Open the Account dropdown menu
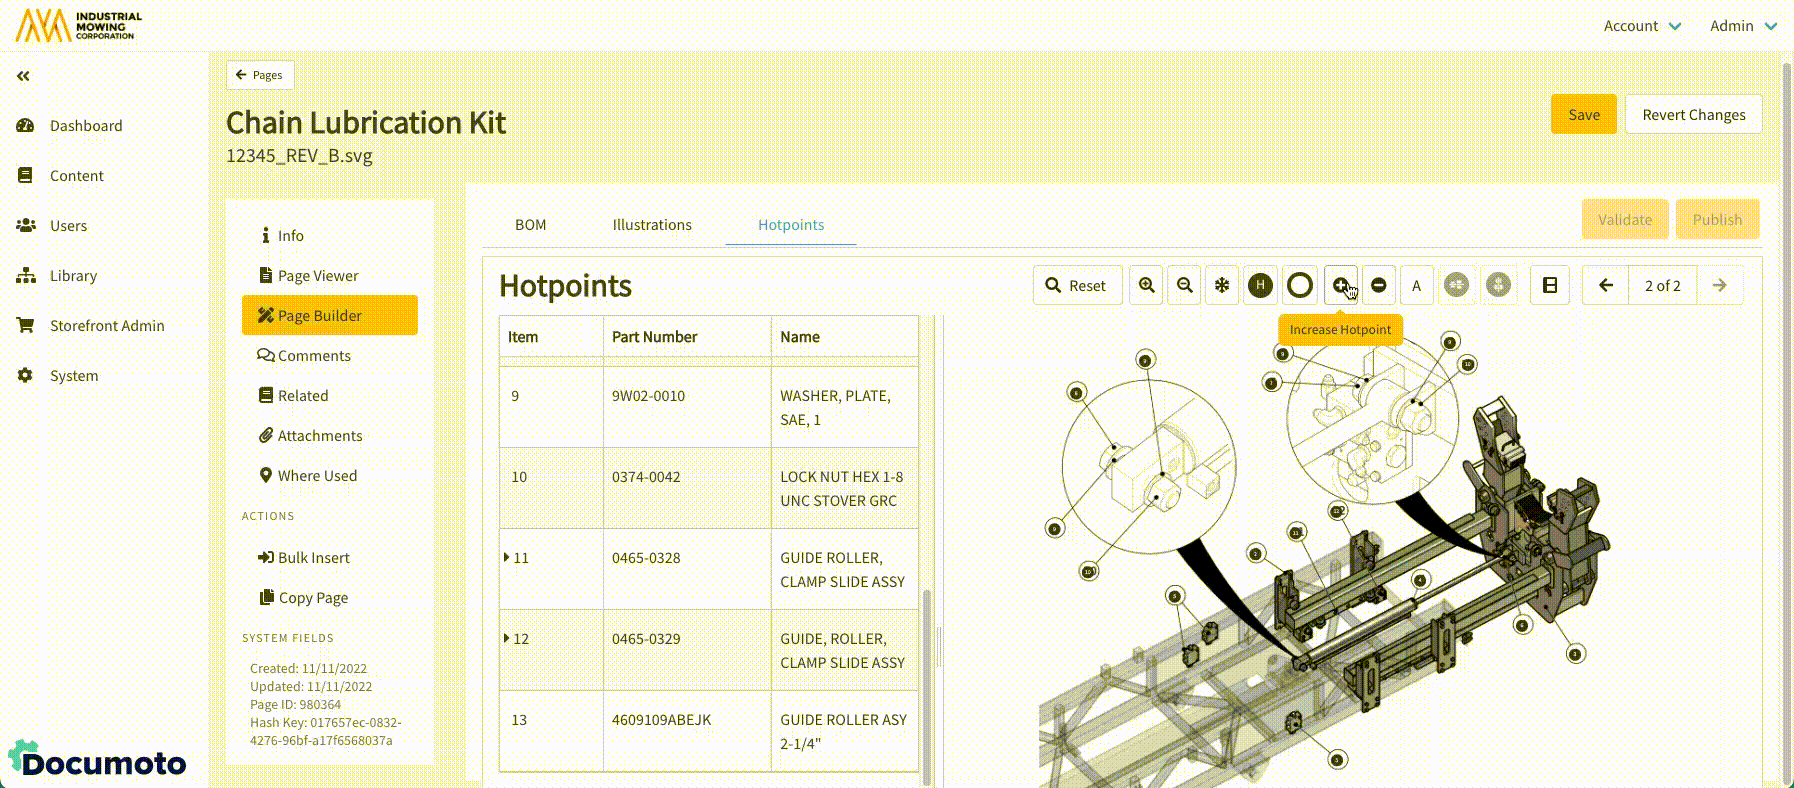The width and height of the screenshot is (1794, 788). coord(1642,26)
